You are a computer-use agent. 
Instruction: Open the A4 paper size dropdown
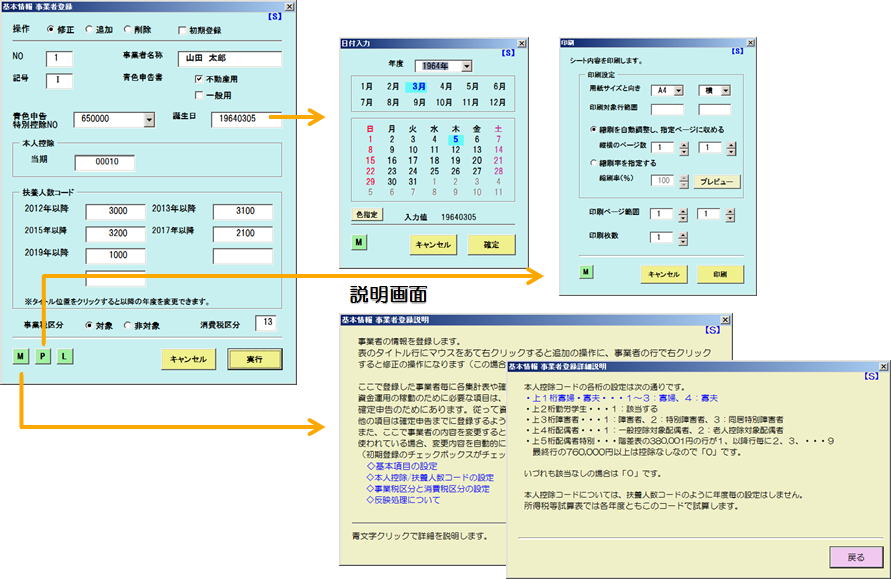coord(678,90)
